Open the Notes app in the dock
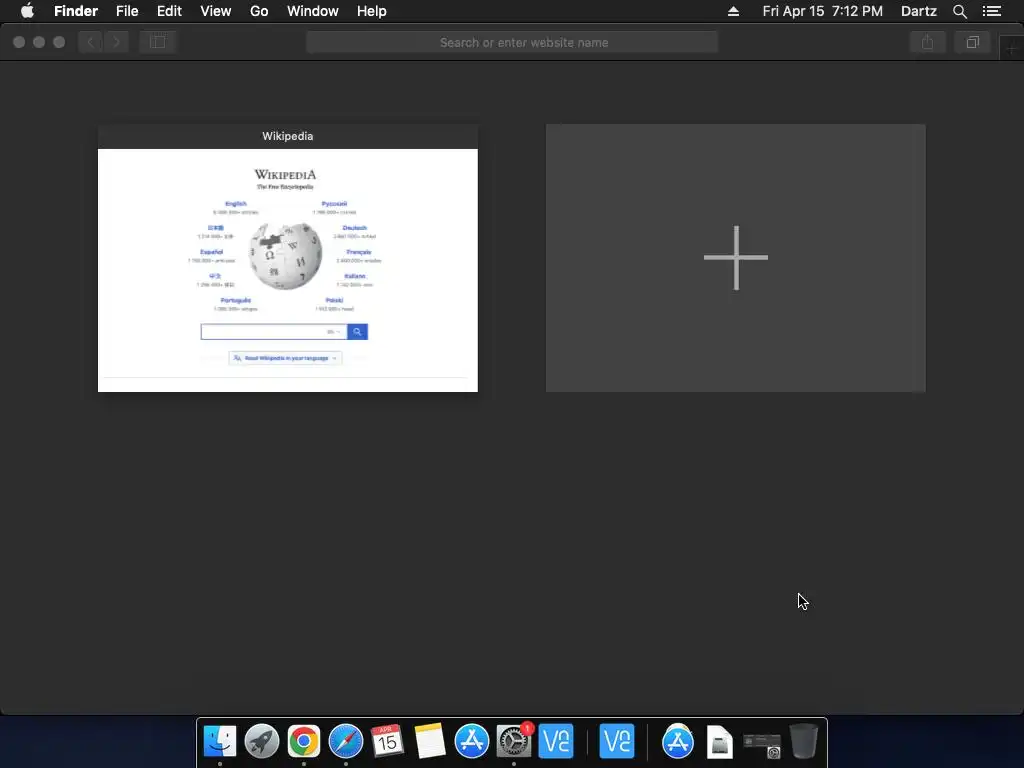This screenshot has height=768, width=1024. pyautogui.click(x=429, y=741)
